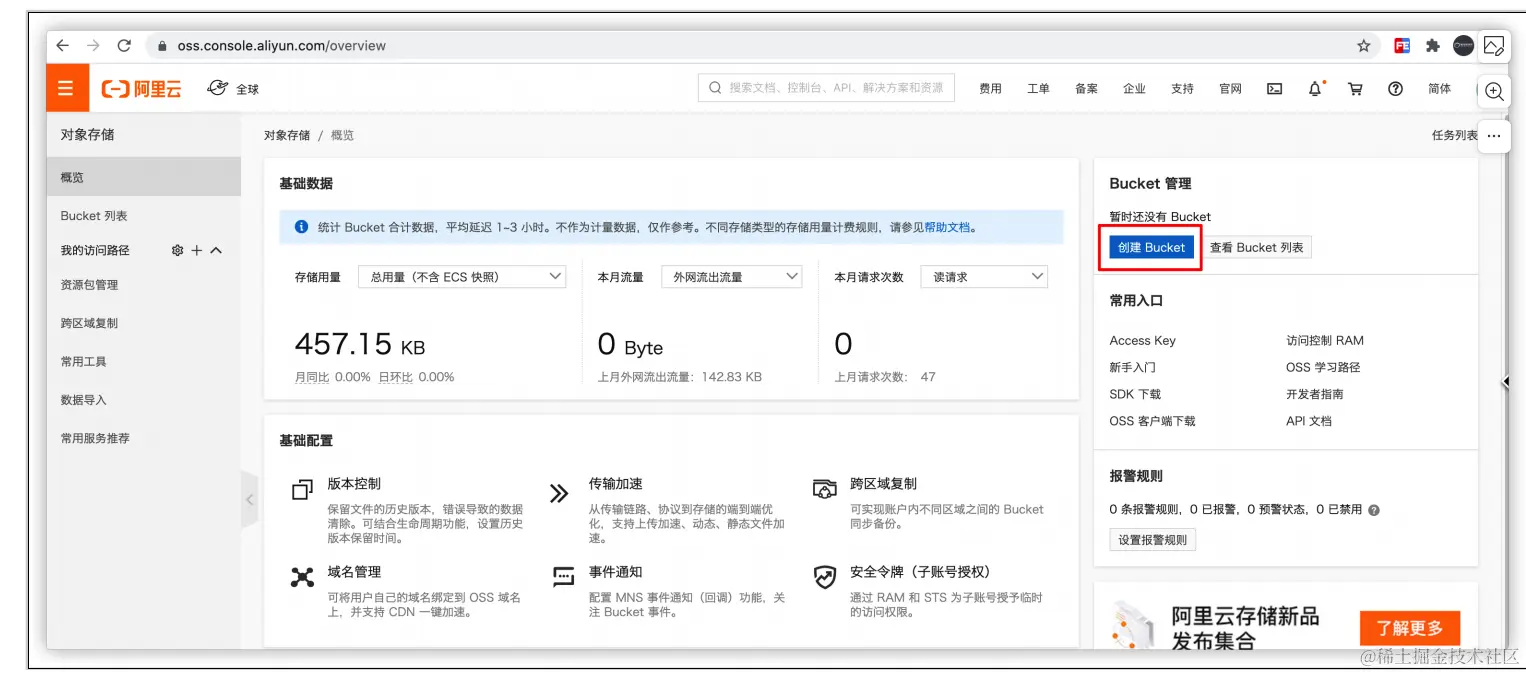Open 官网 in the top navigation
The height and width of the screenshot is (673, 1526).
[1230, 89]
